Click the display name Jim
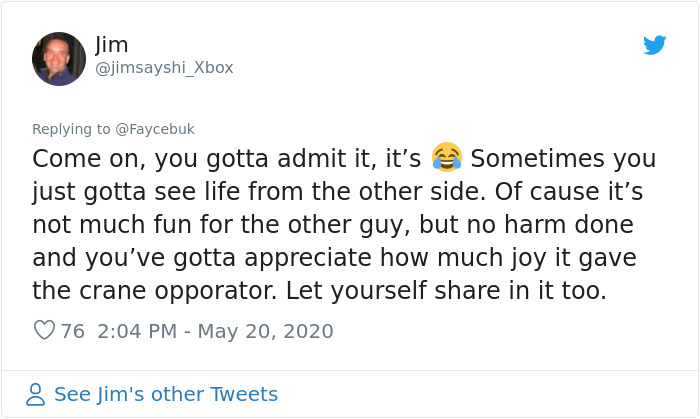The height and width of the screenshot is (419, 700). 111,44
